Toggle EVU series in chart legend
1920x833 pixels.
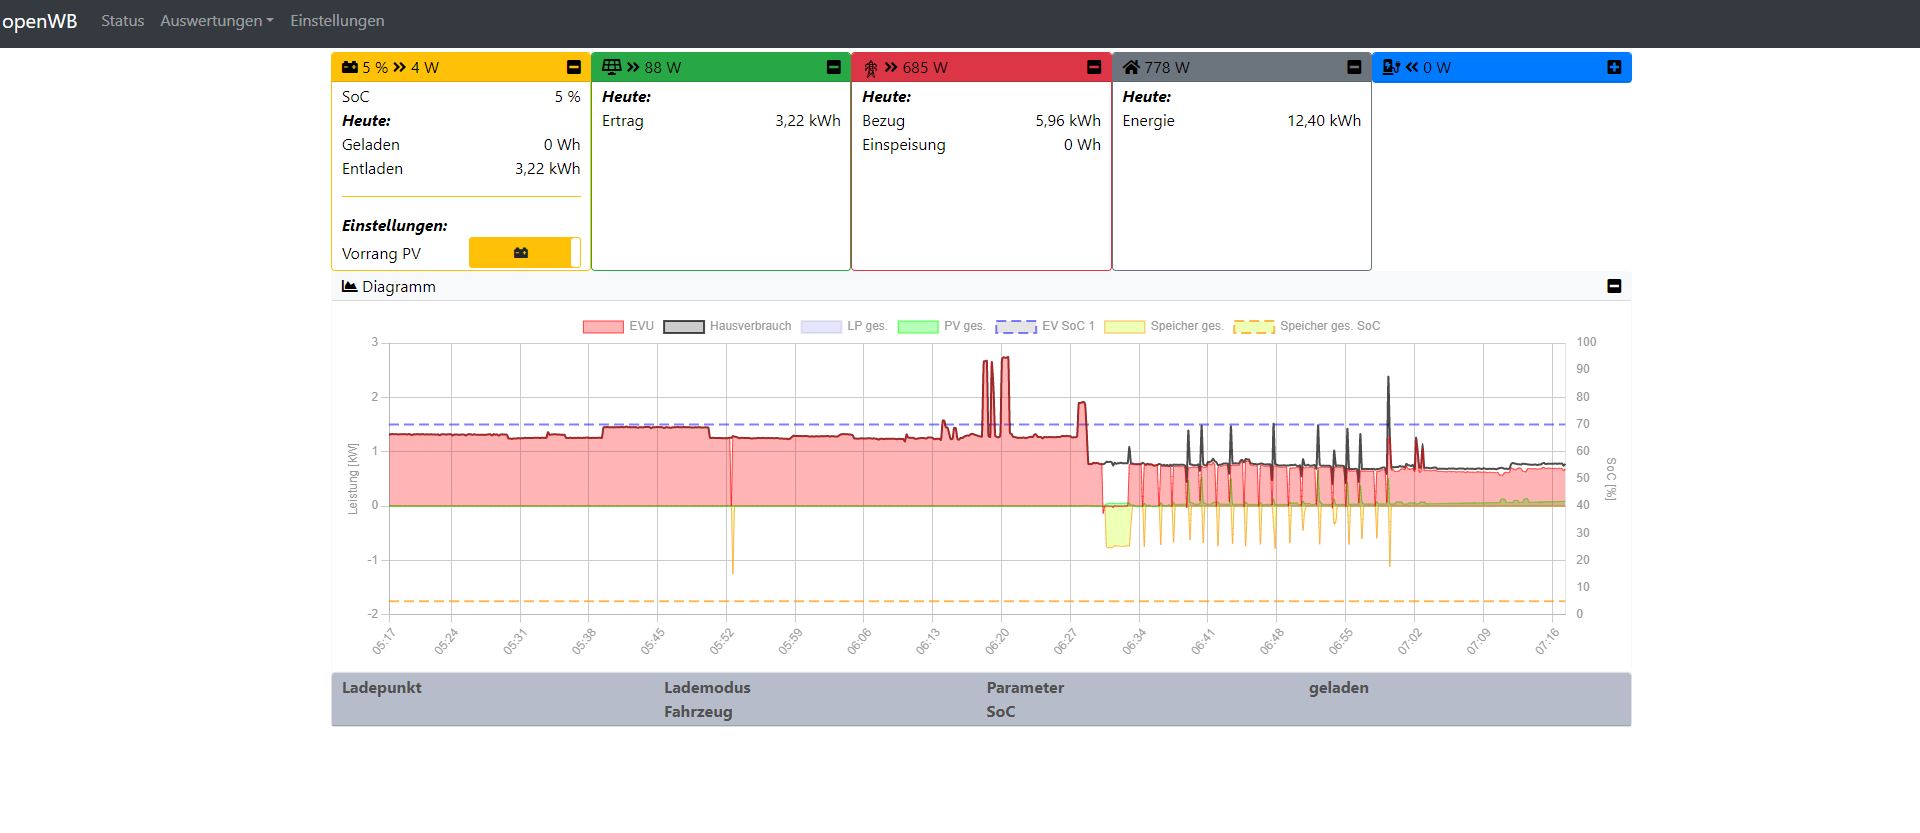tap(618, 326)
